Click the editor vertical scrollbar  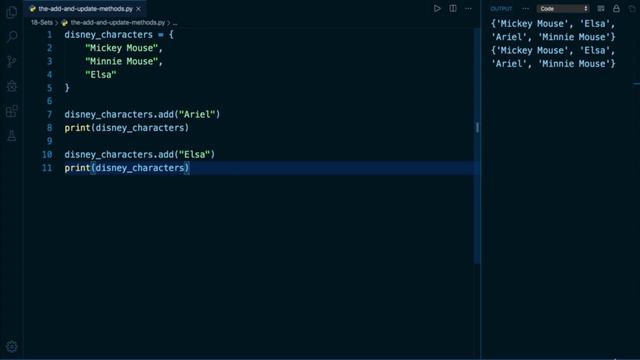477,146
